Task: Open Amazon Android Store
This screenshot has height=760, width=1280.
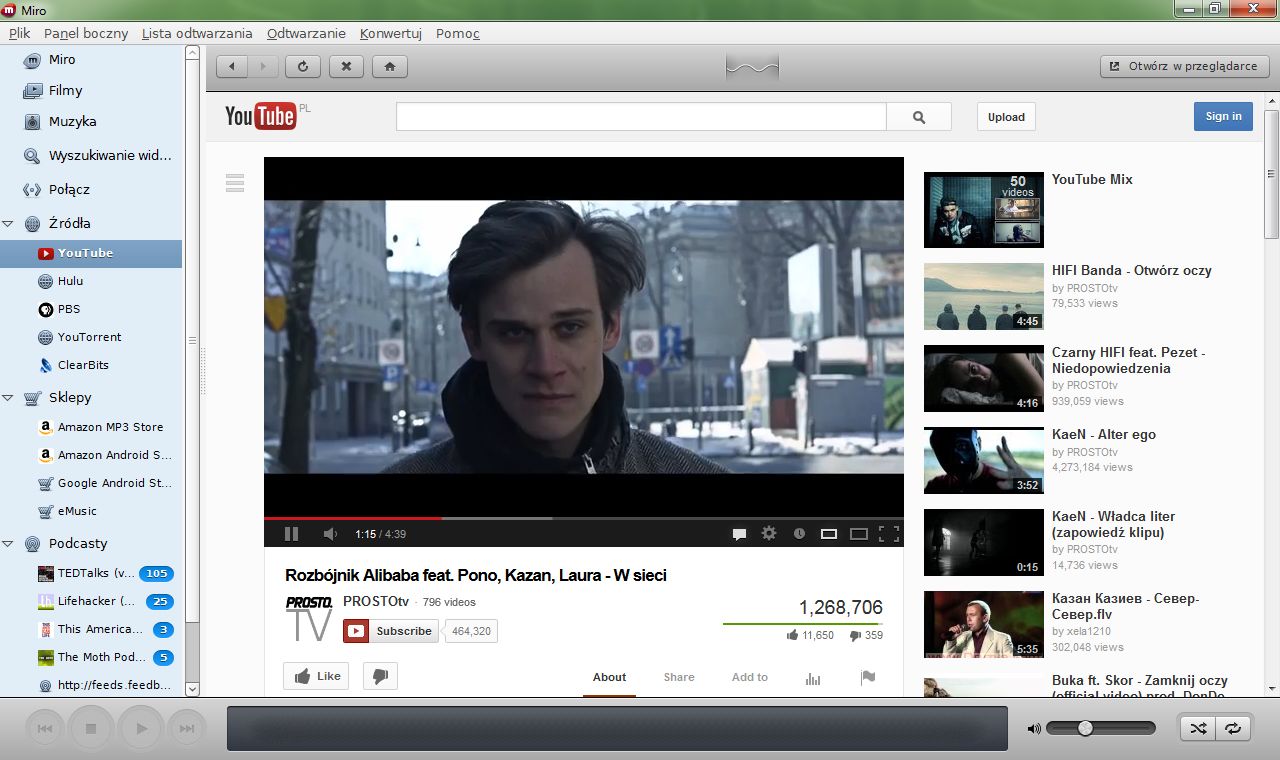Action: click(x=91, y=455)
